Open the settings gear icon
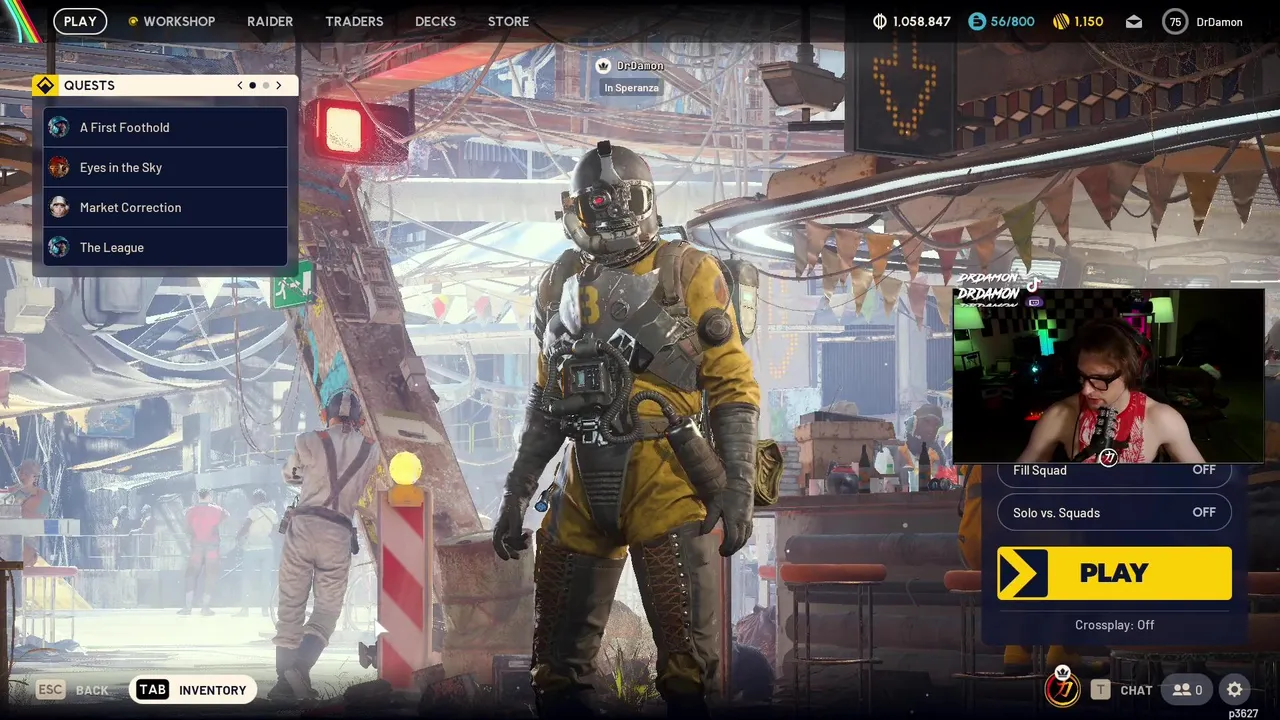Screen dimensions: 1280x720 [x=1235, y=690]
